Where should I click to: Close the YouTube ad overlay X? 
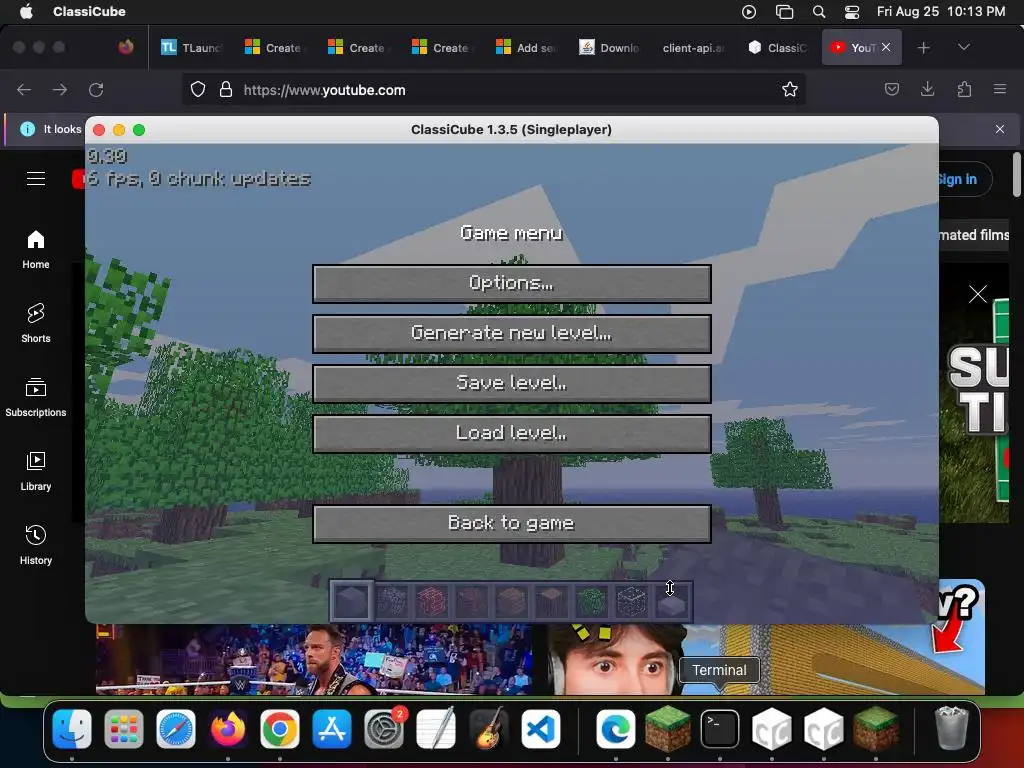(978, 294)
